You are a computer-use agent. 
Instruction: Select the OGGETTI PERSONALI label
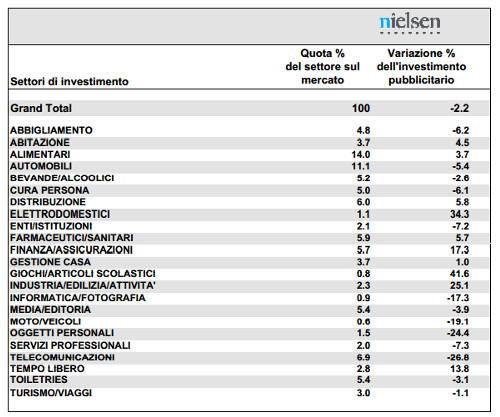click(x=62, y=333)
